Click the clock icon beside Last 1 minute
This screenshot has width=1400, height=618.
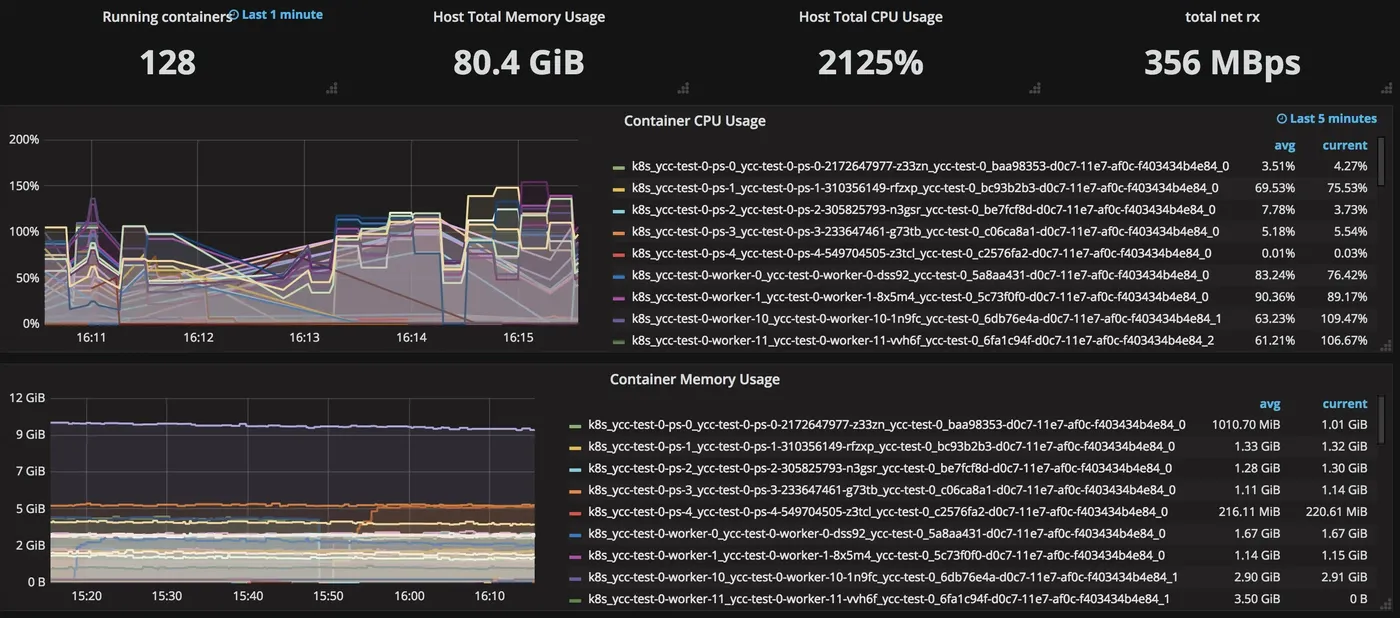coord(234,16)
